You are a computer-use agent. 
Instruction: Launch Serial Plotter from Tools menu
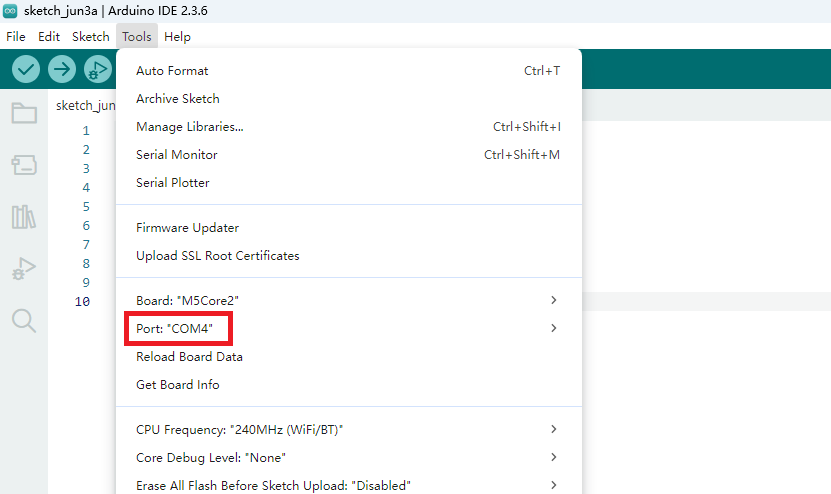(x=349, y=183)
